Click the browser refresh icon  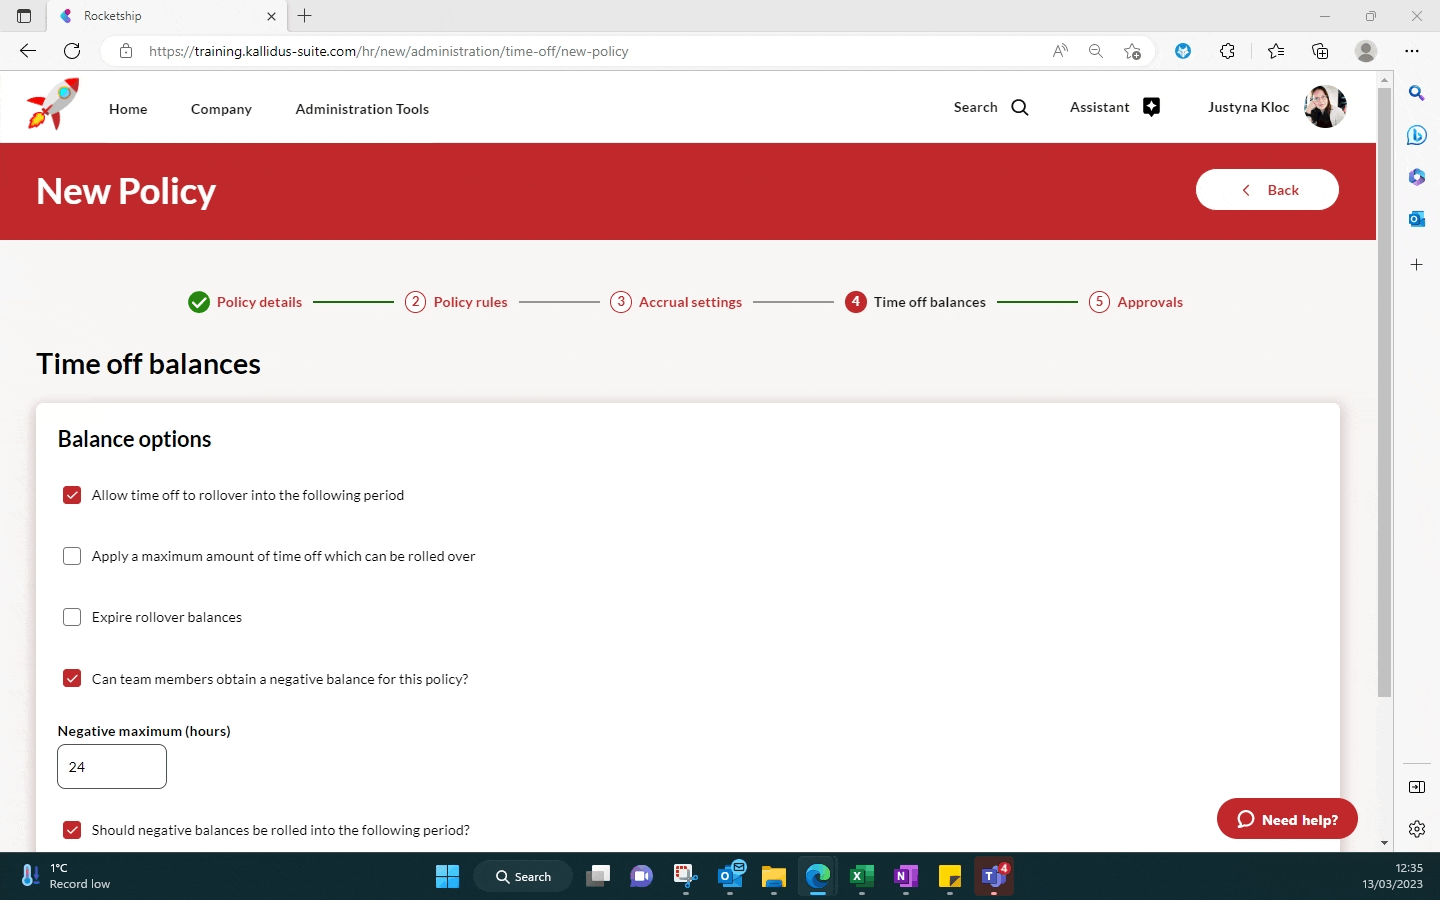tap(72, 51)
